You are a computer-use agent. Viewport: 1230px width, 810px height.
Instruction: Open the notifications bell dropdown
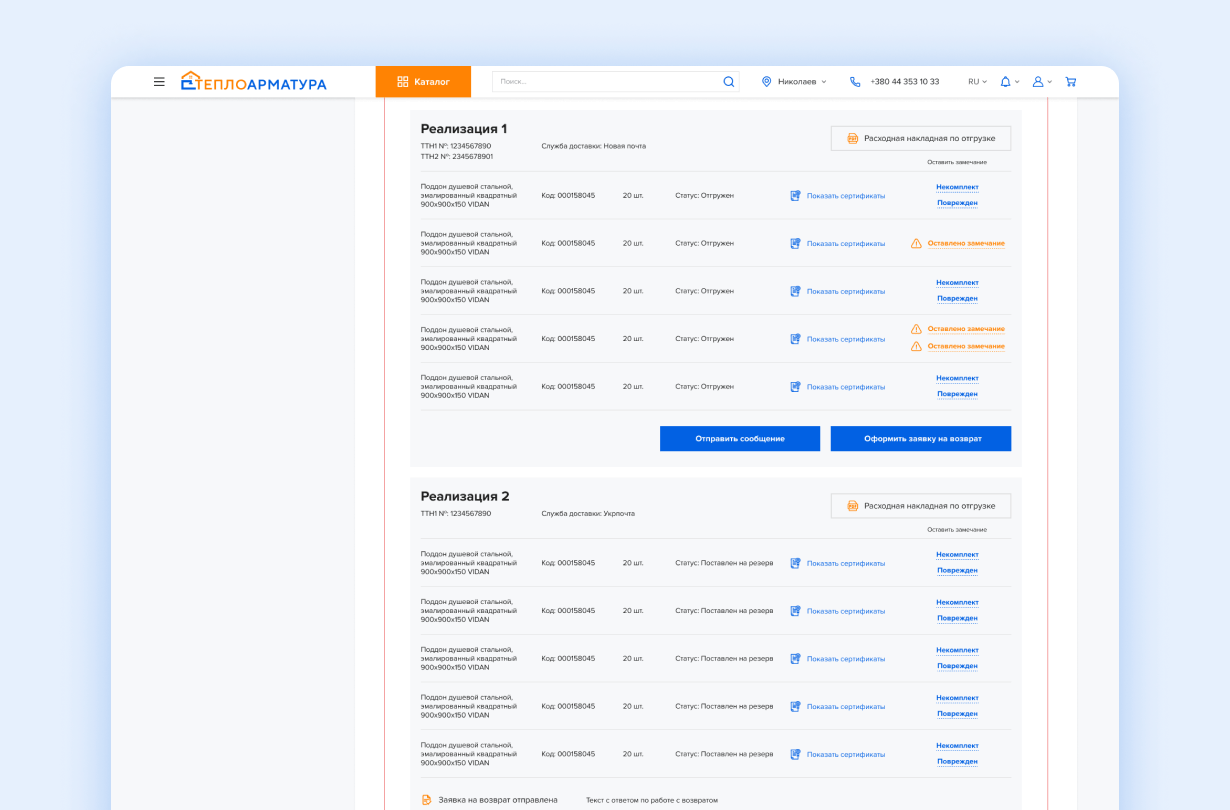pos(1009,82)
